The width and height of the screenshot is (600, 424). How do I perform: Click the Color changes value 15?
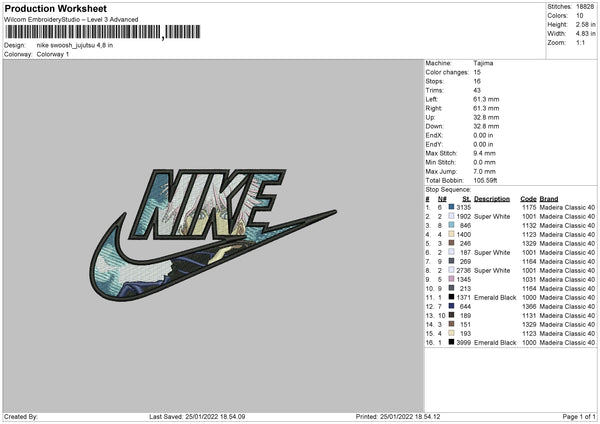click(x=477, y=72)
